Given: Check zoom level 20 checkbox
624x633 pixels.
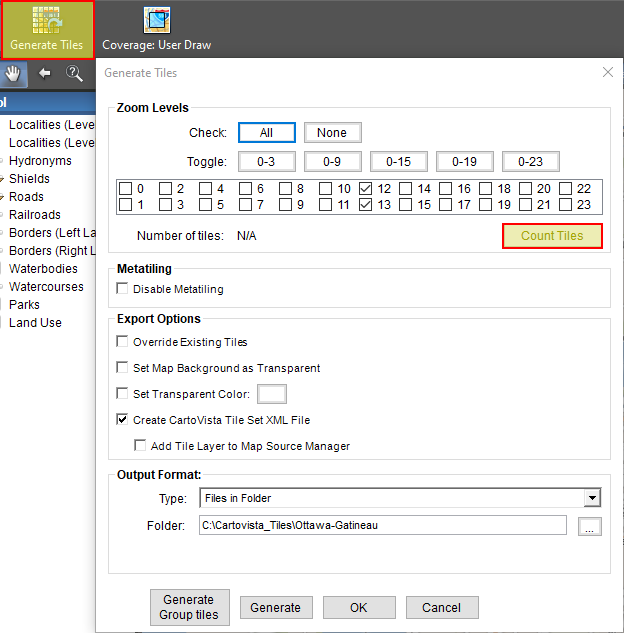Looking at the screenshot, I should click(x=525, y=189).
